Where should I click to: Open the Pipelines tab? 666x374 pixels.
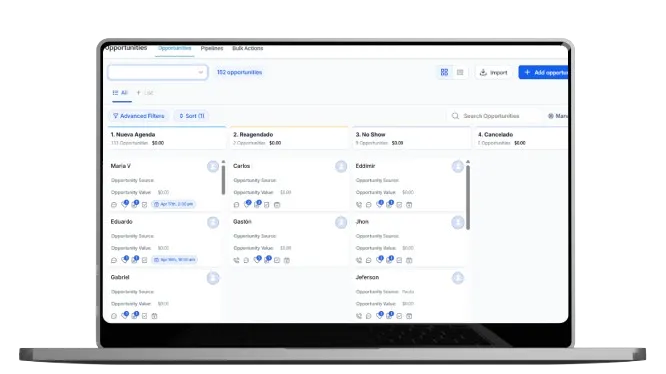pyautogui.click(x=212, y=48)
